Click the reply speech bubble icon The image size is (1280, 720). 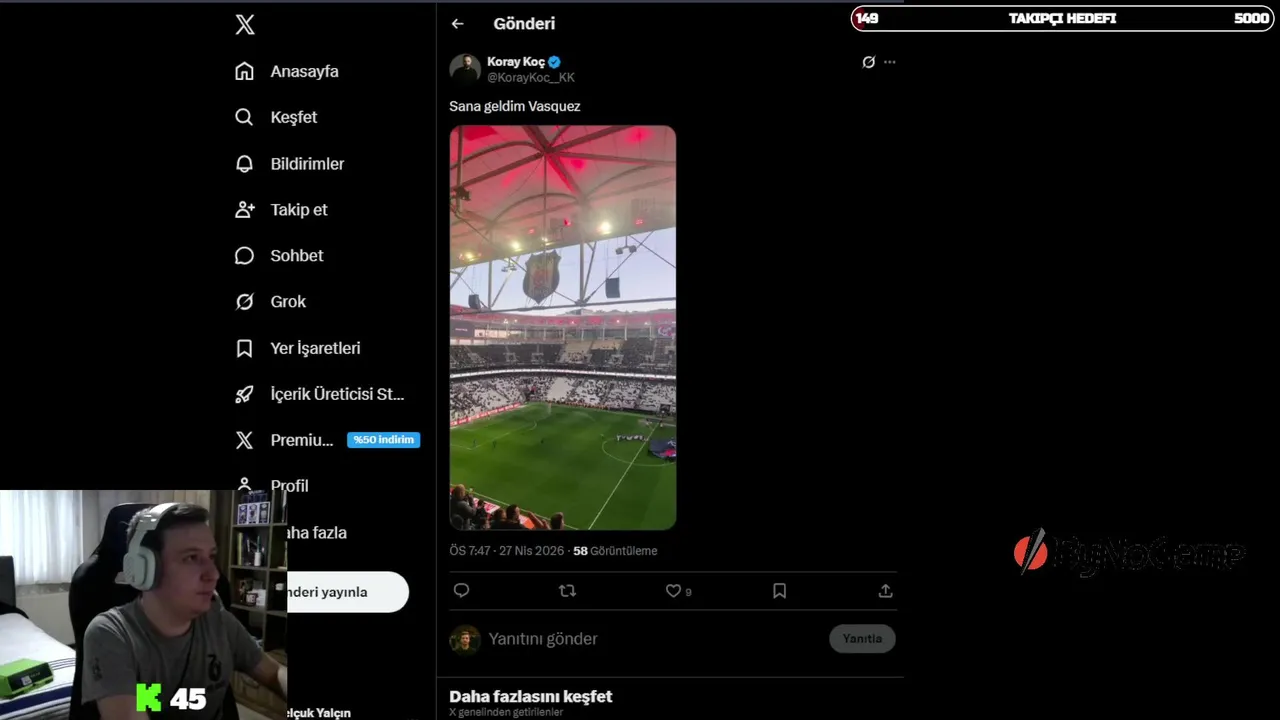(461, 591)
